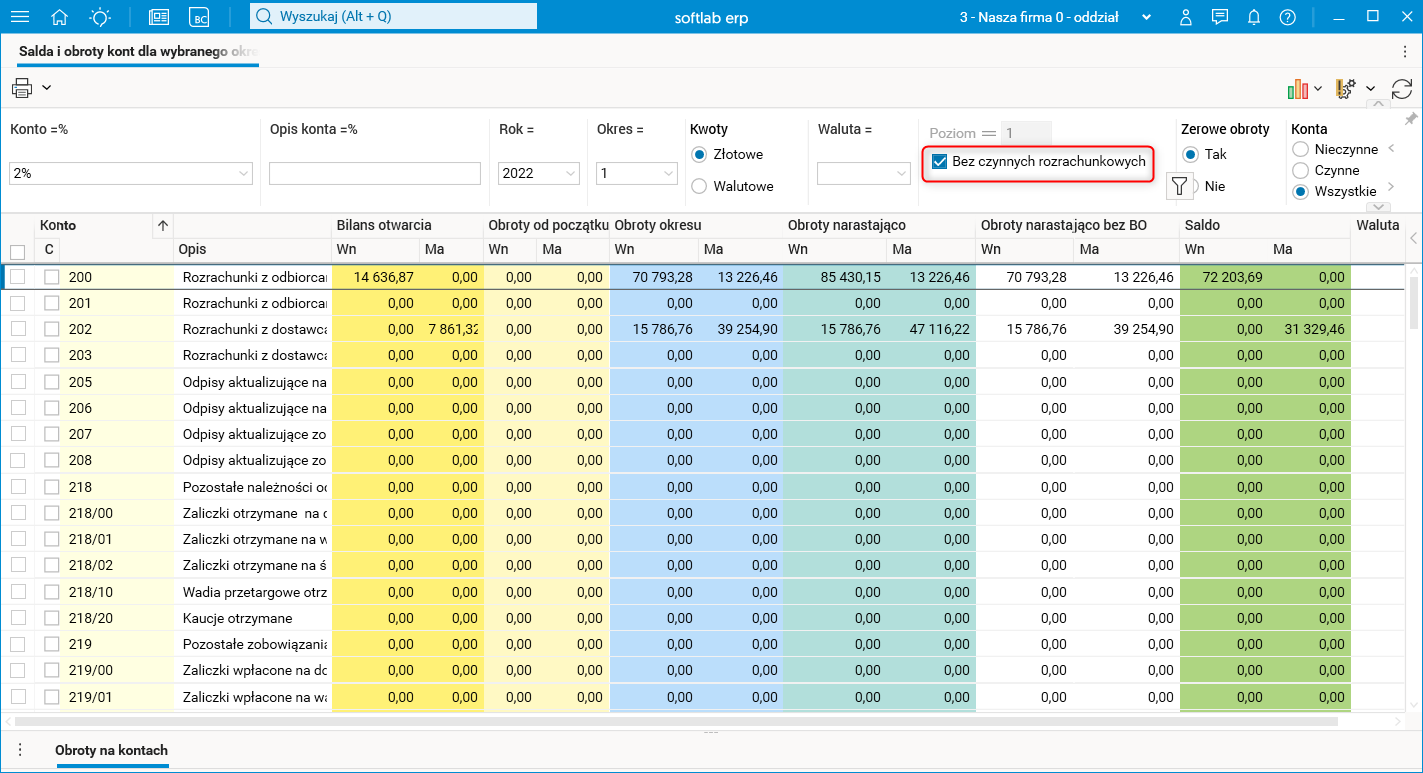
Task: Open the bar chart icon
Action: pos(1298,89)
